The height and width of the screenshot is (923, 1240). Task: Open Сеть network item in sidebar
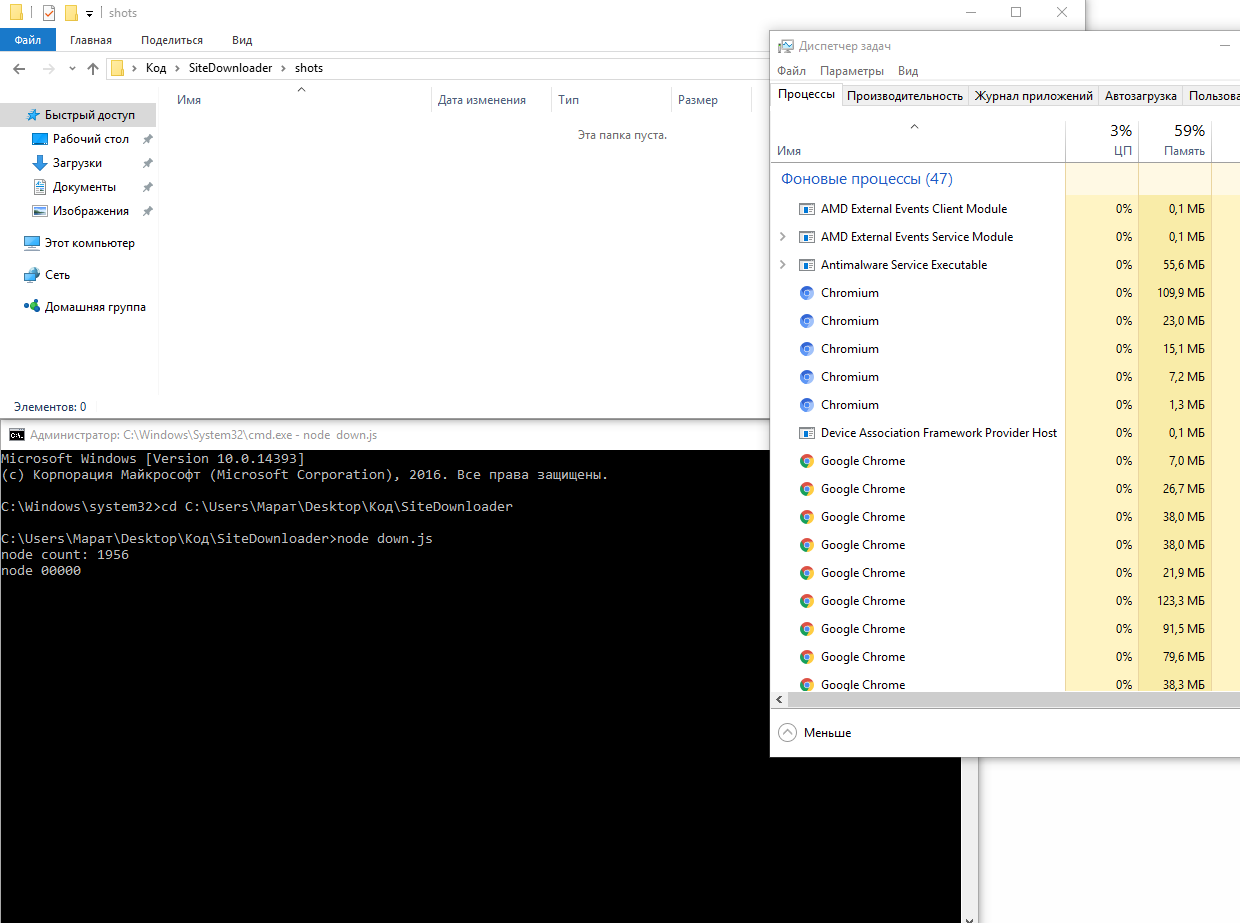pos(57,275)
